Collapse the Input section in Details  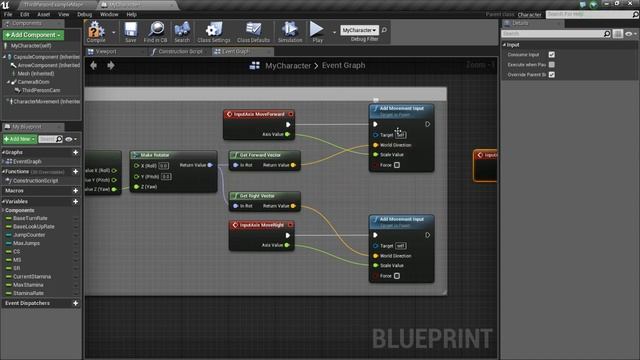504,45
